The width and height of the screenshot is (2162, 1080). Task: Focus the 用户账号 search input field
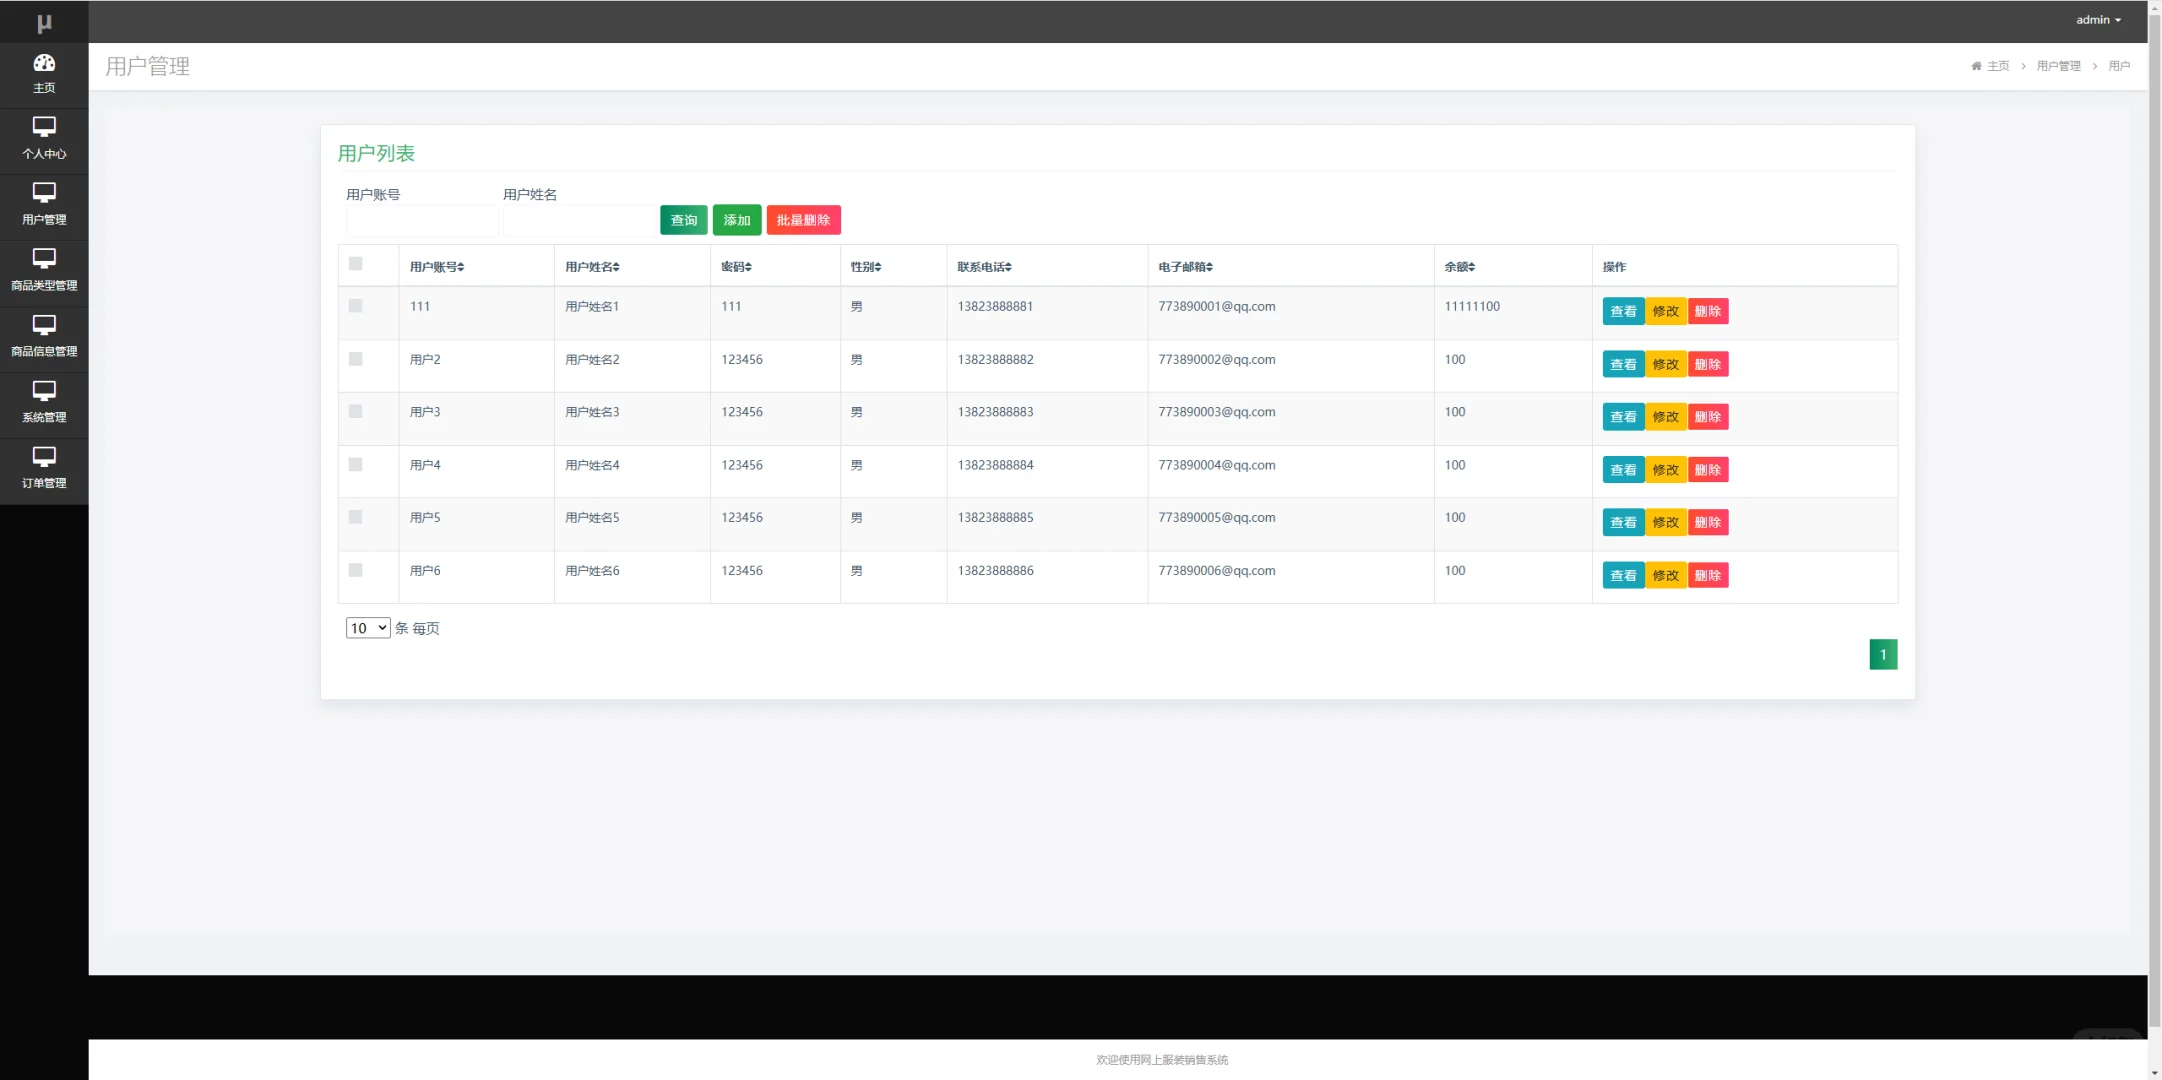(x=421, y=220)
